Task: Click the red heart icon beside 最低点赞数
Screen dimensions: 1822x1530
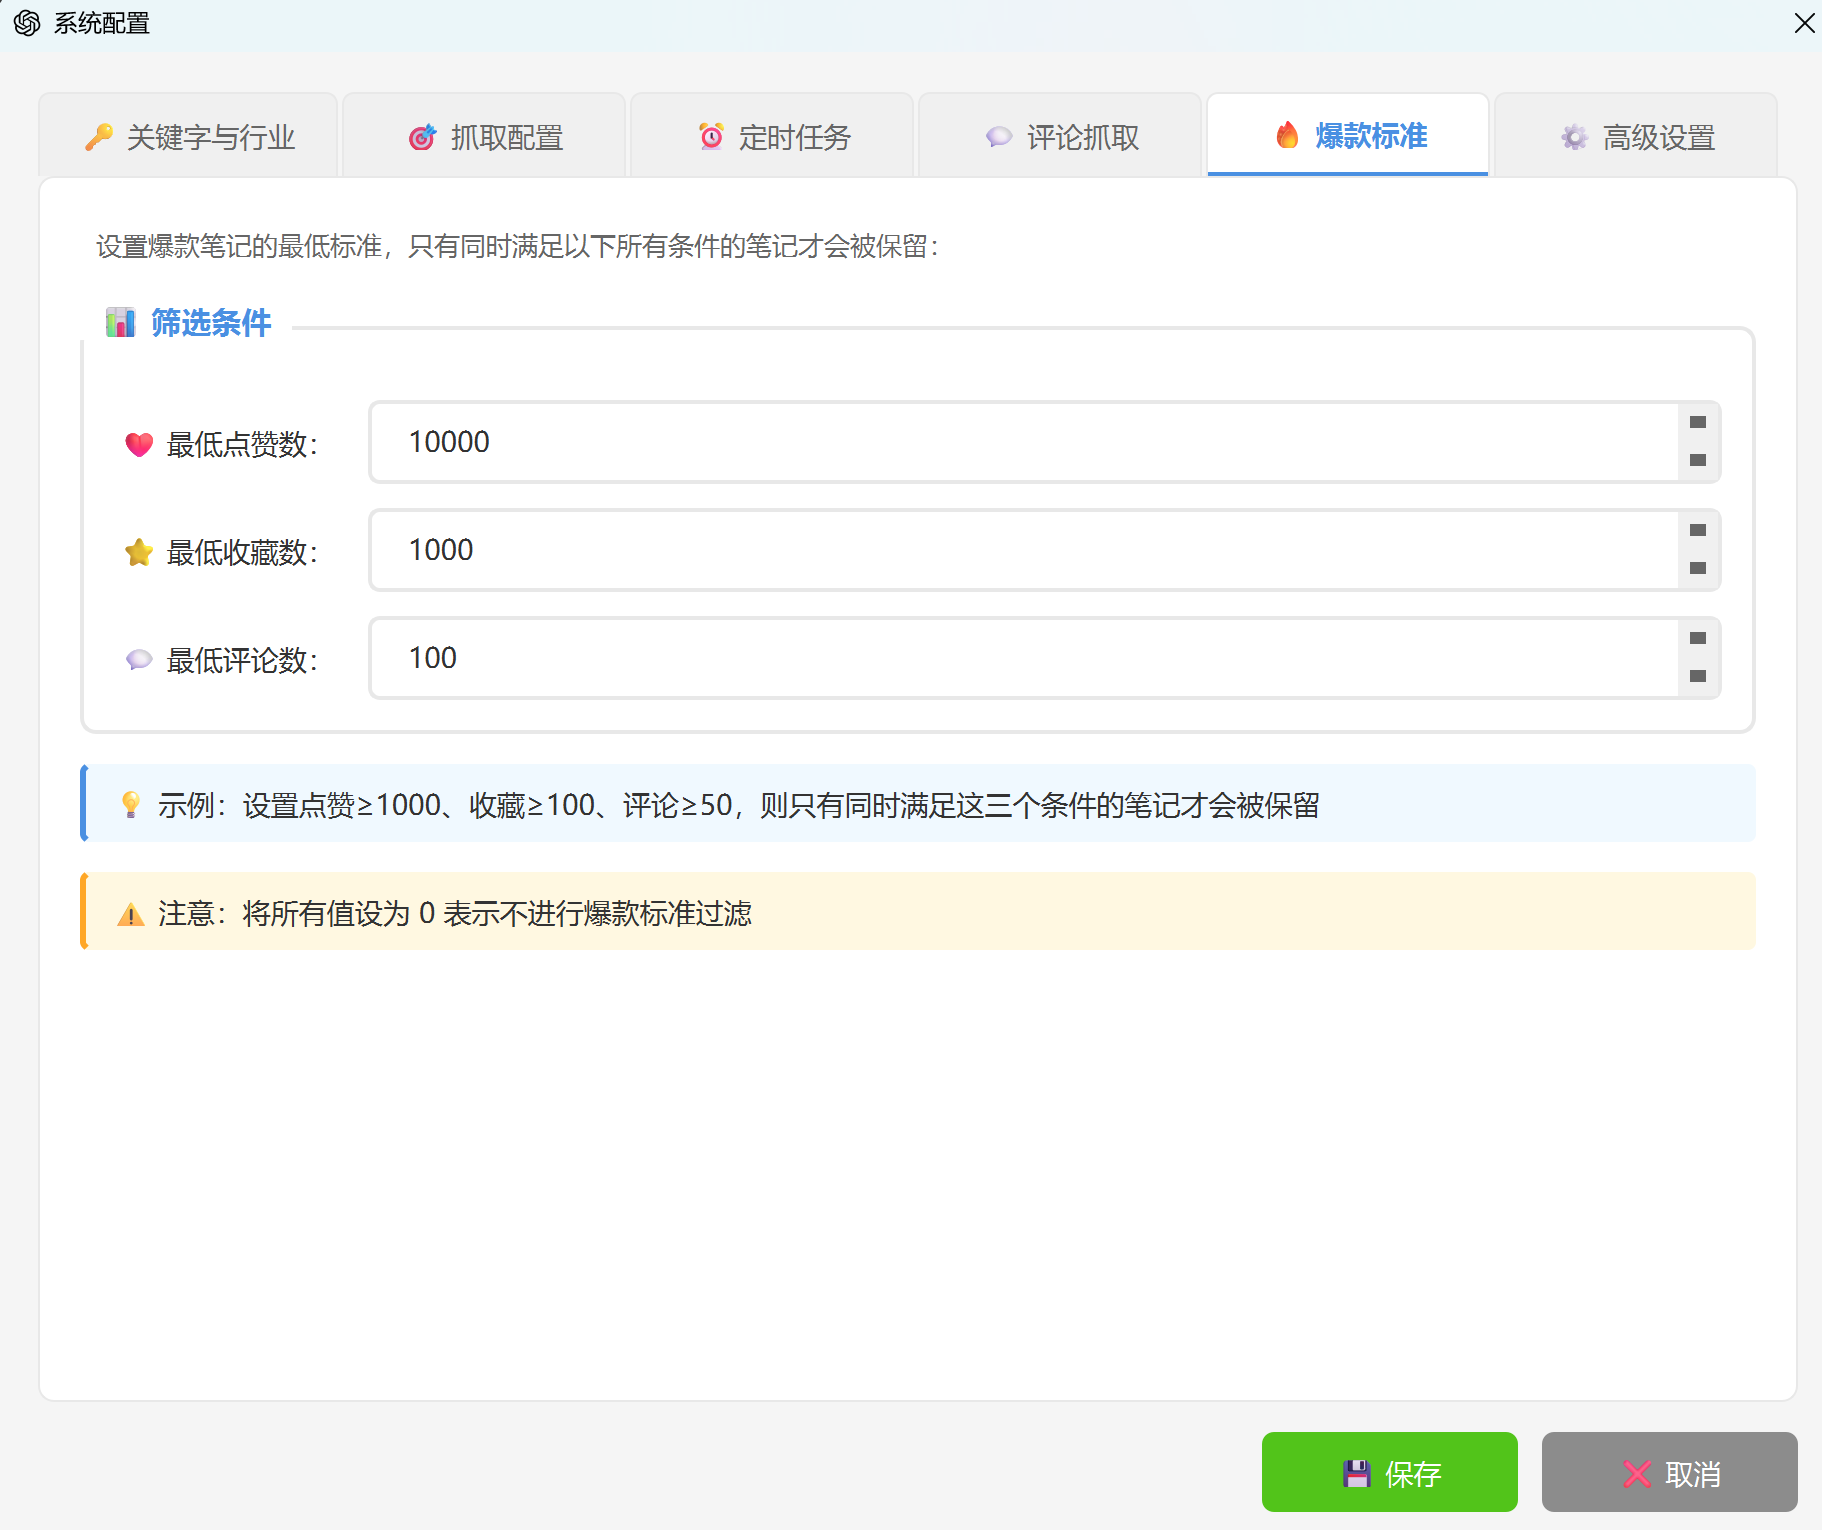Action: [139, 444]
